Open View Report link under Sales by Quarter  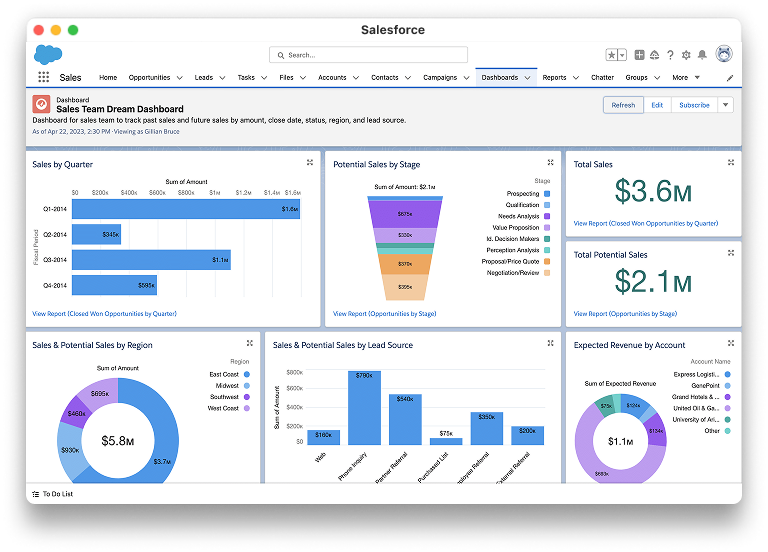pyautogui.click(x=104, y=313)
